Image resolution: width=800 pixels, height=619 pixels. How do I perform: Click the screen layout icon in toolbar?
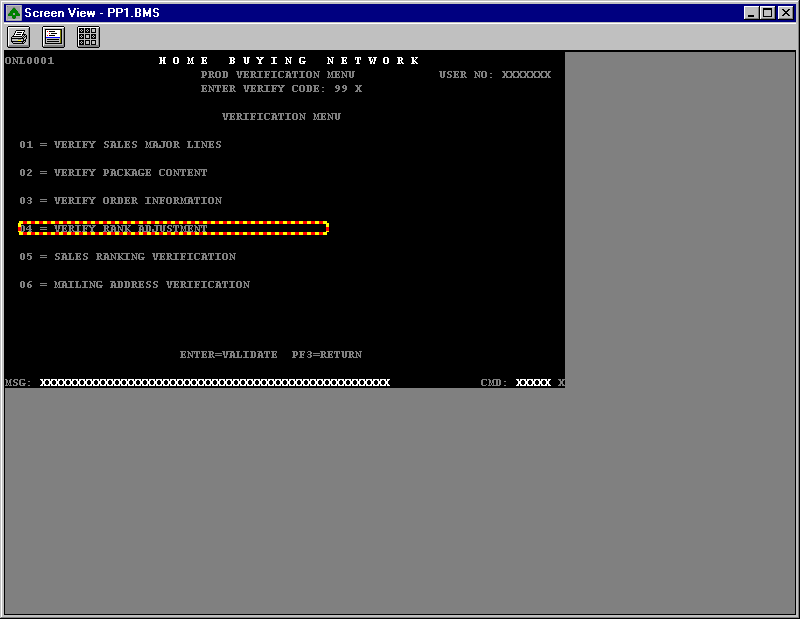coord(53,37)
